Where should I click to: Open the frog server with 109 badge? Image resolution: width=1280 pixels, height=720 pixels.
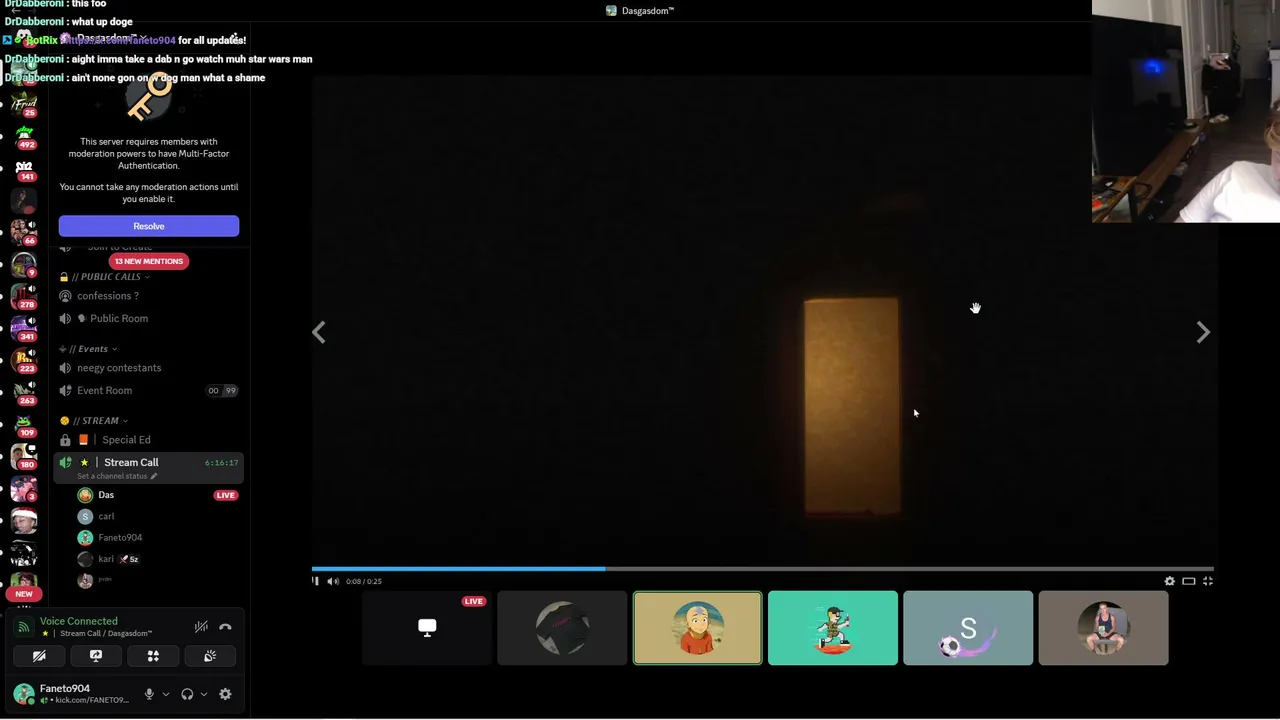tap(24, 424)
